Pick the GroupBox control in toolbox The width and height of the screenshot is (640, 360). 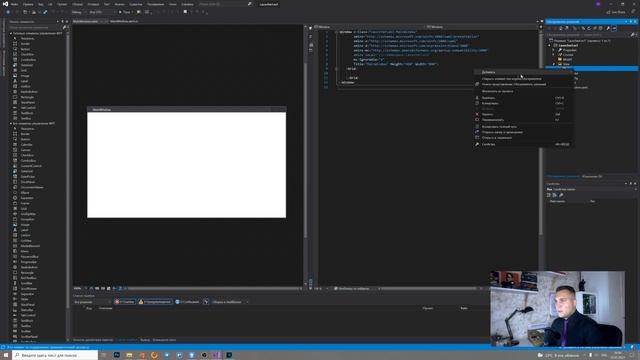coord(27,219)
